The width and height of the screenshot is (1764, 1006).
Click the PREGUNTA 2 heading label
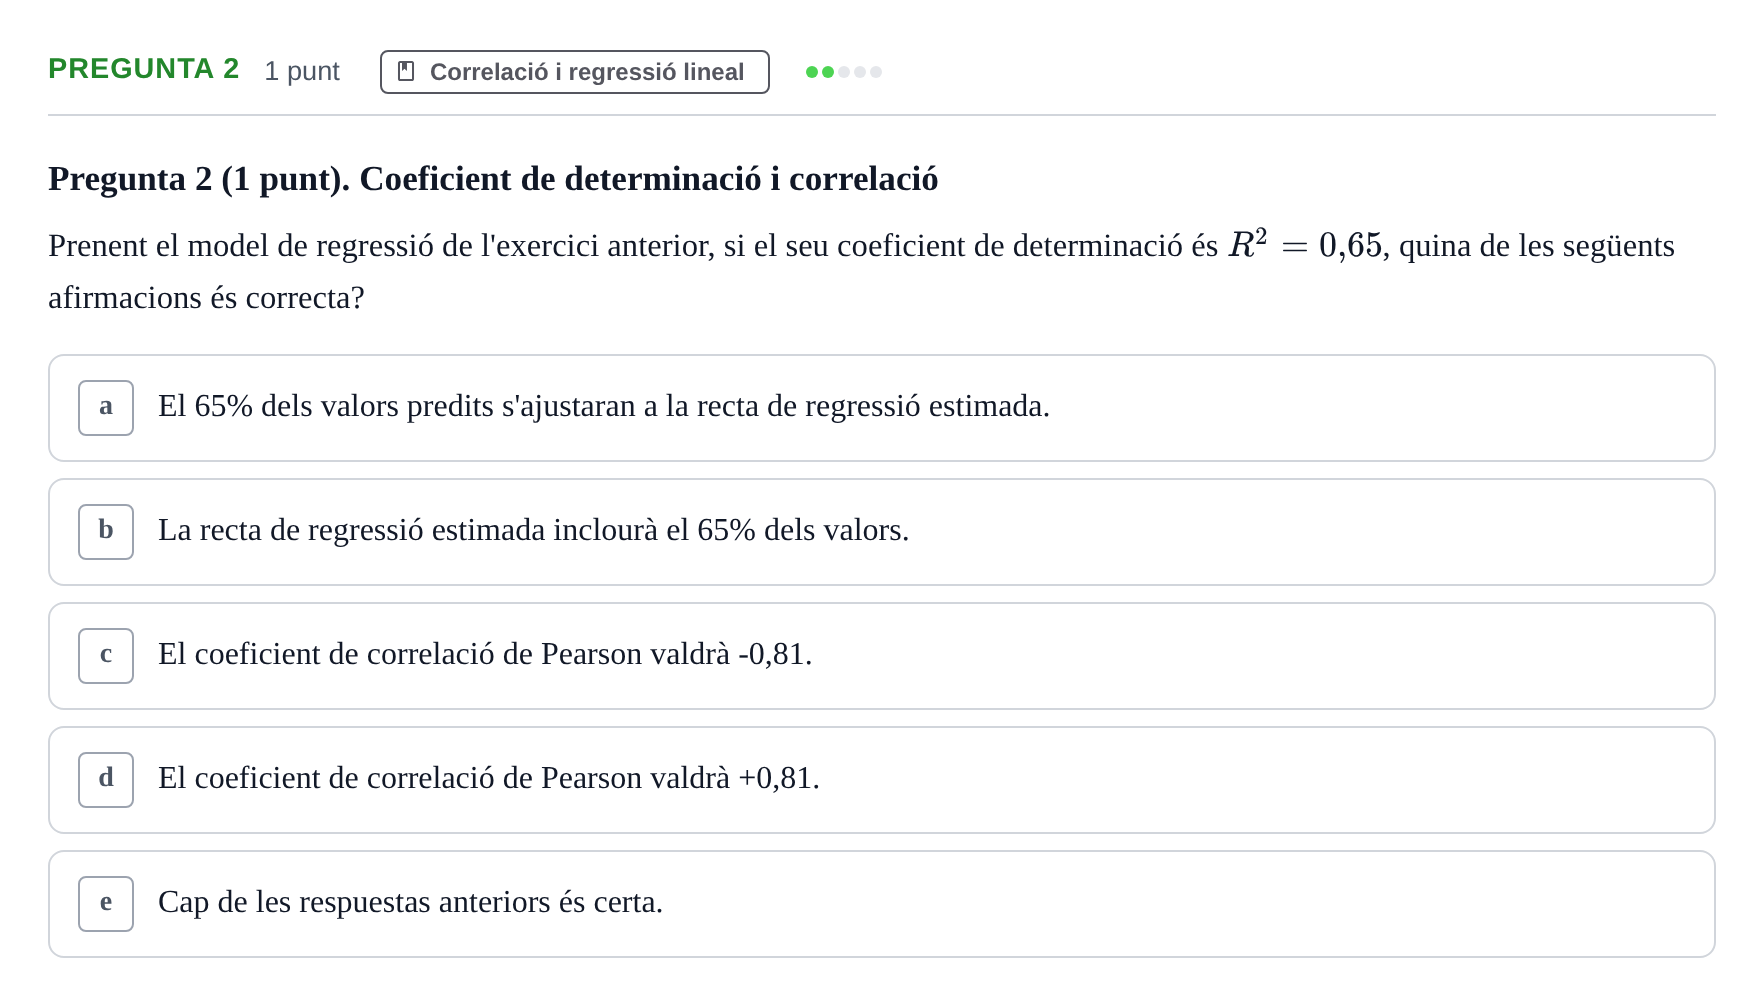144,69
